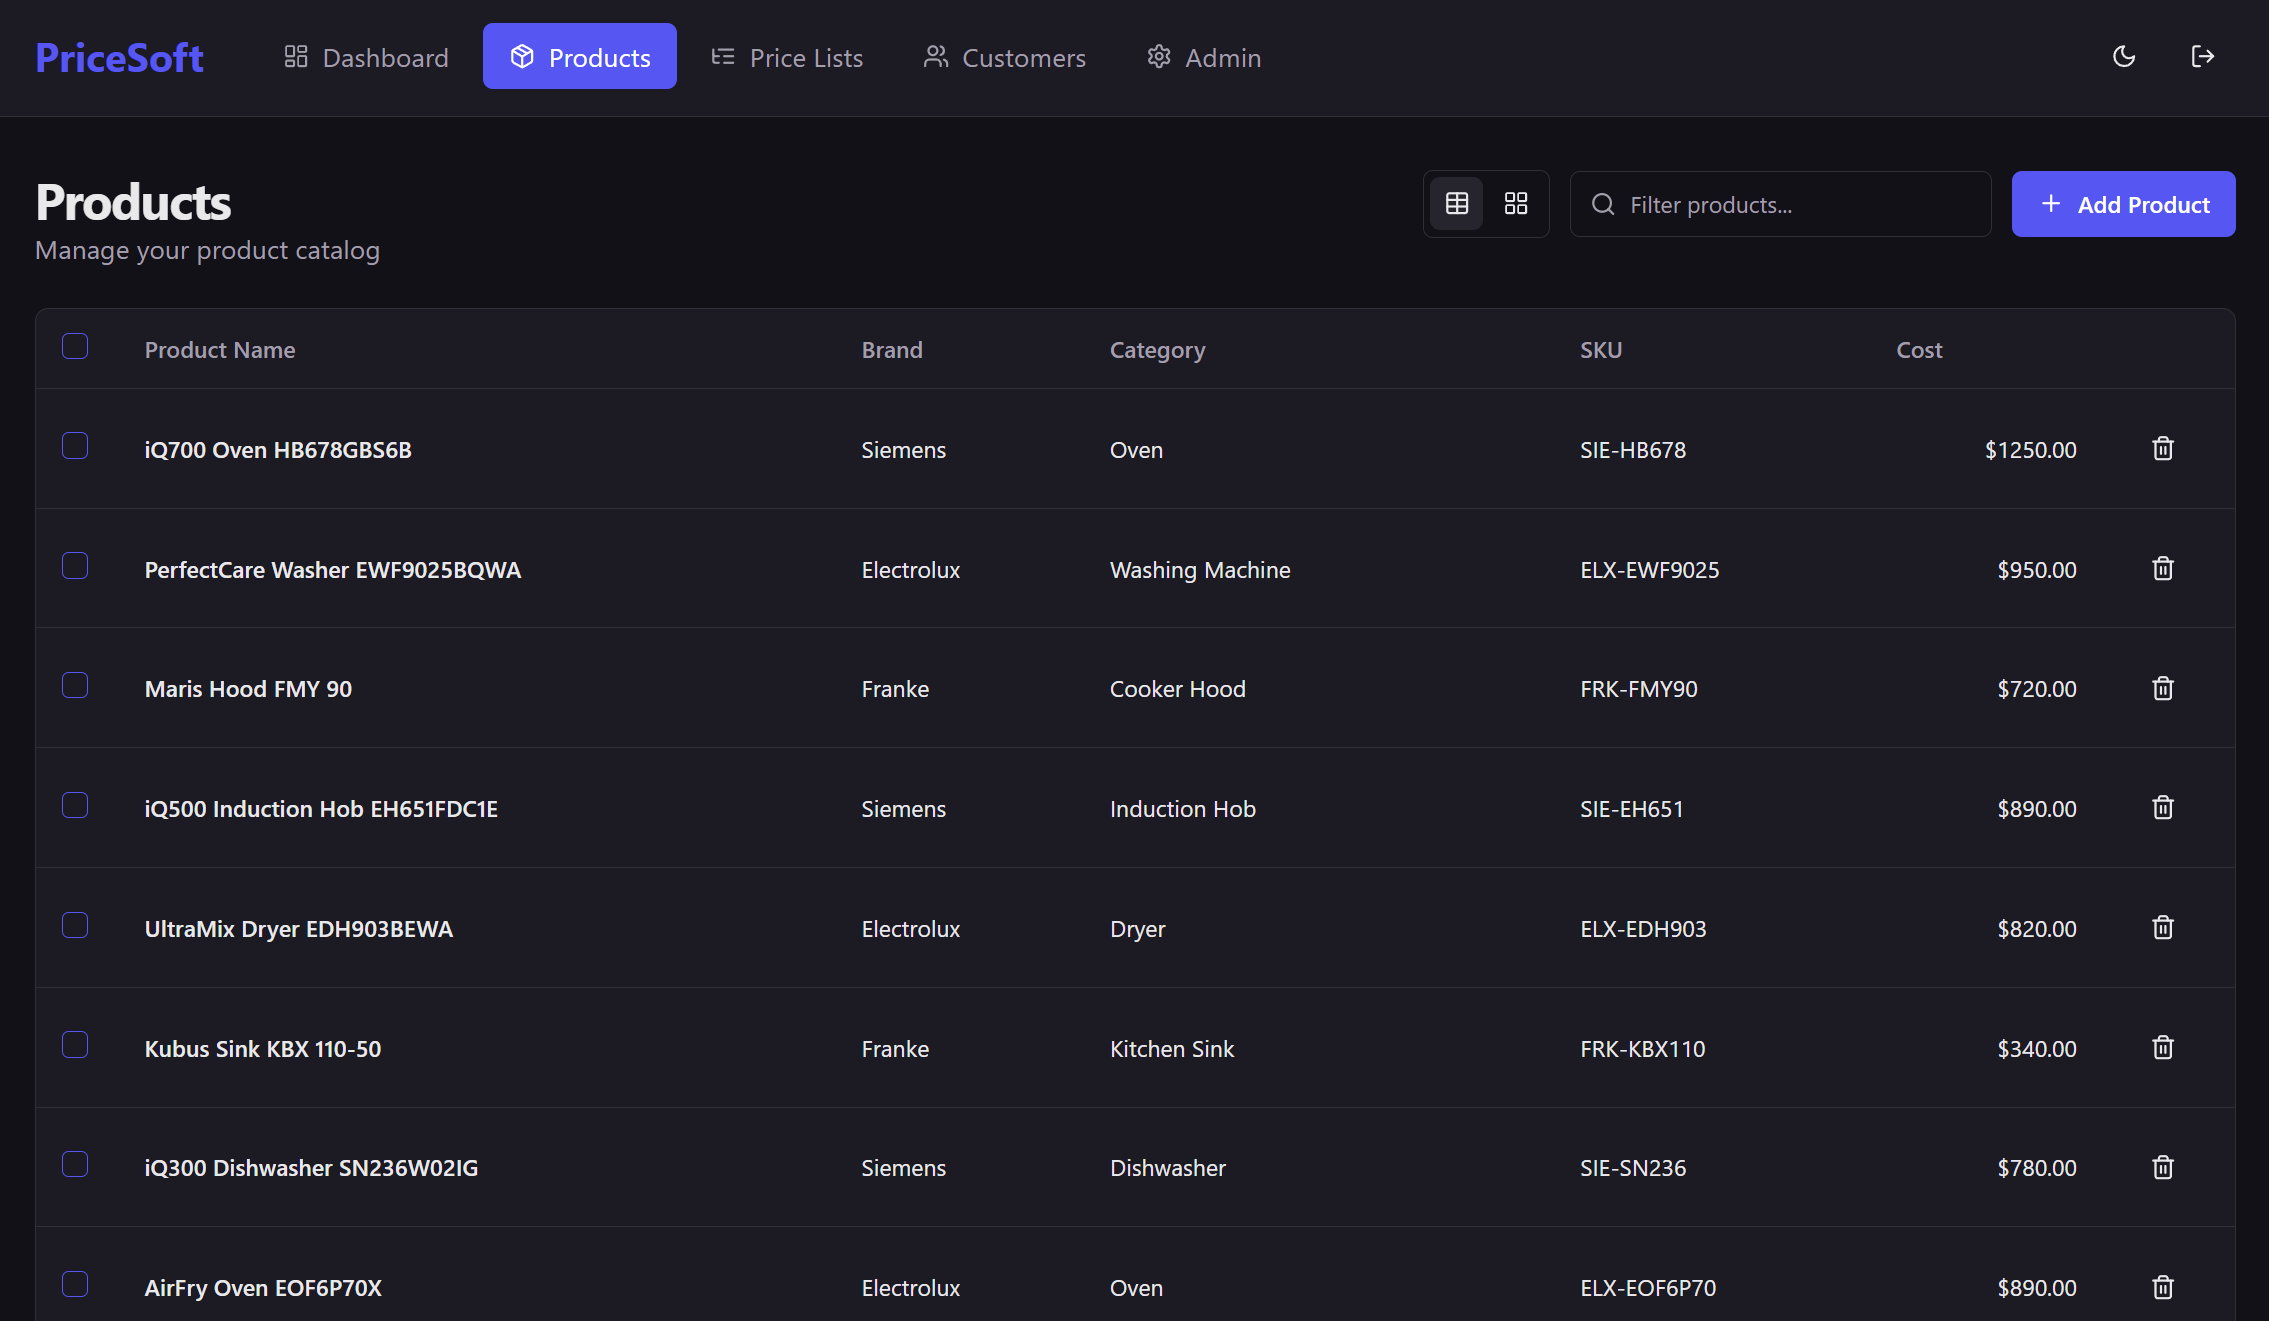The image size is (2269, 1321).
Task: Click the logout icon
Action: click(2202, 57)
